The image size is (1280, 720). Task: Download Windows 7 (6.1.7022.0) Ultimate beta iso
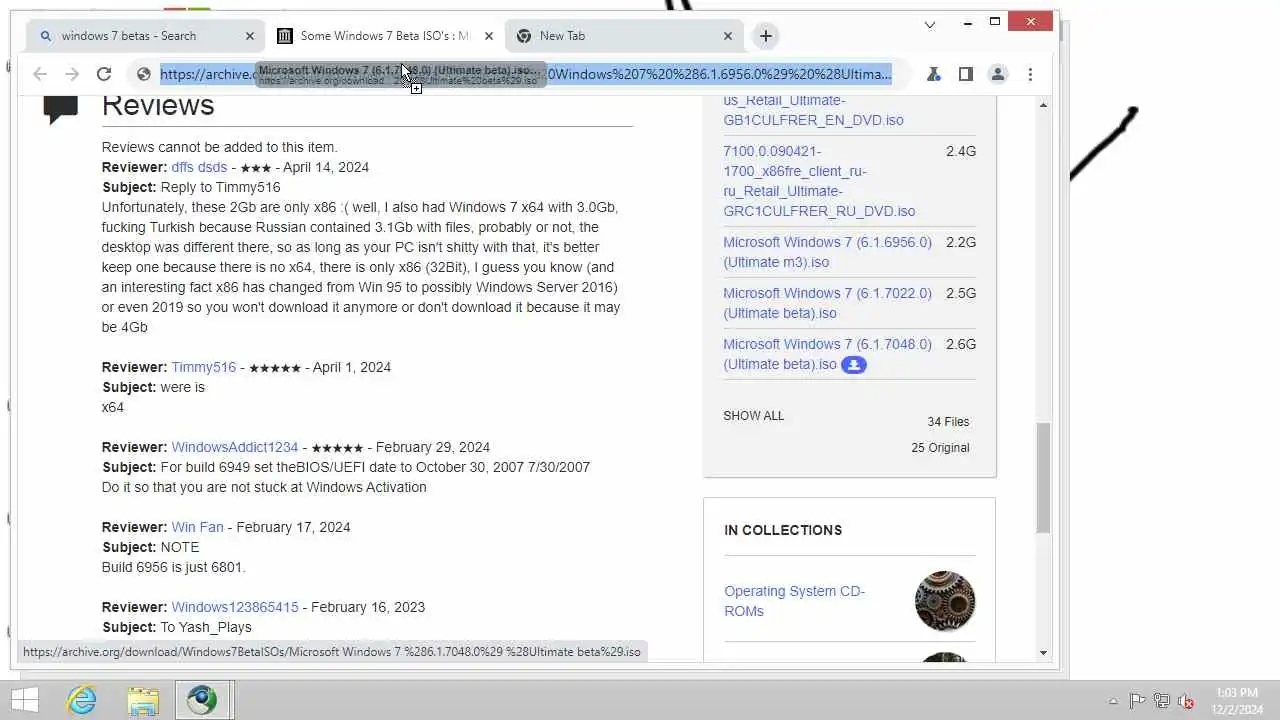coord(827,303)
